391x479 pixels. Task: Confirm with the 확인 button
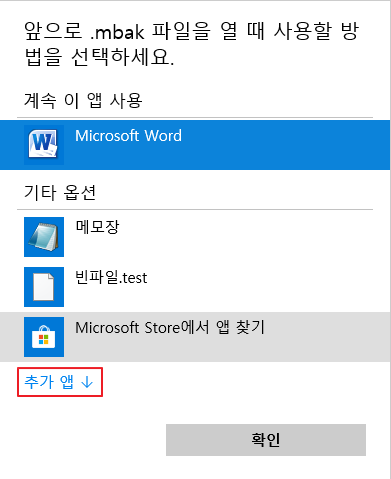pos(266,440)
